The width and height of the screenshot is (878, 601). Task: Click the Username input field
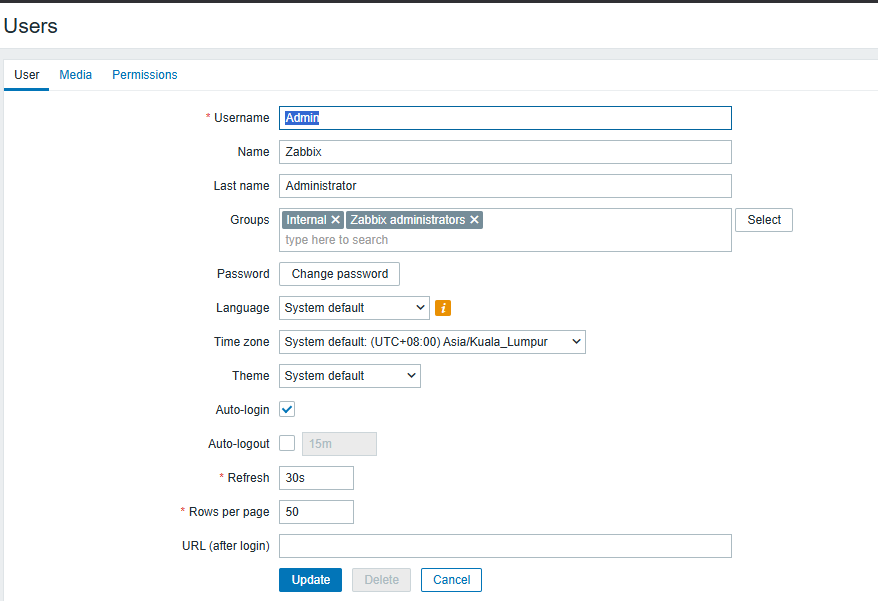505,118
